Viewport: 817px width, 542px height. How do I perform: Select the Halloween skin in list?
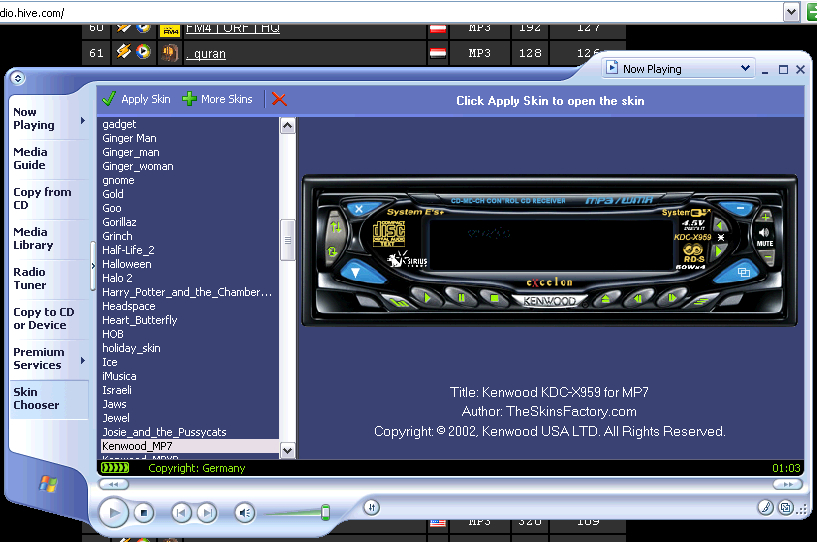click(127, 264)
